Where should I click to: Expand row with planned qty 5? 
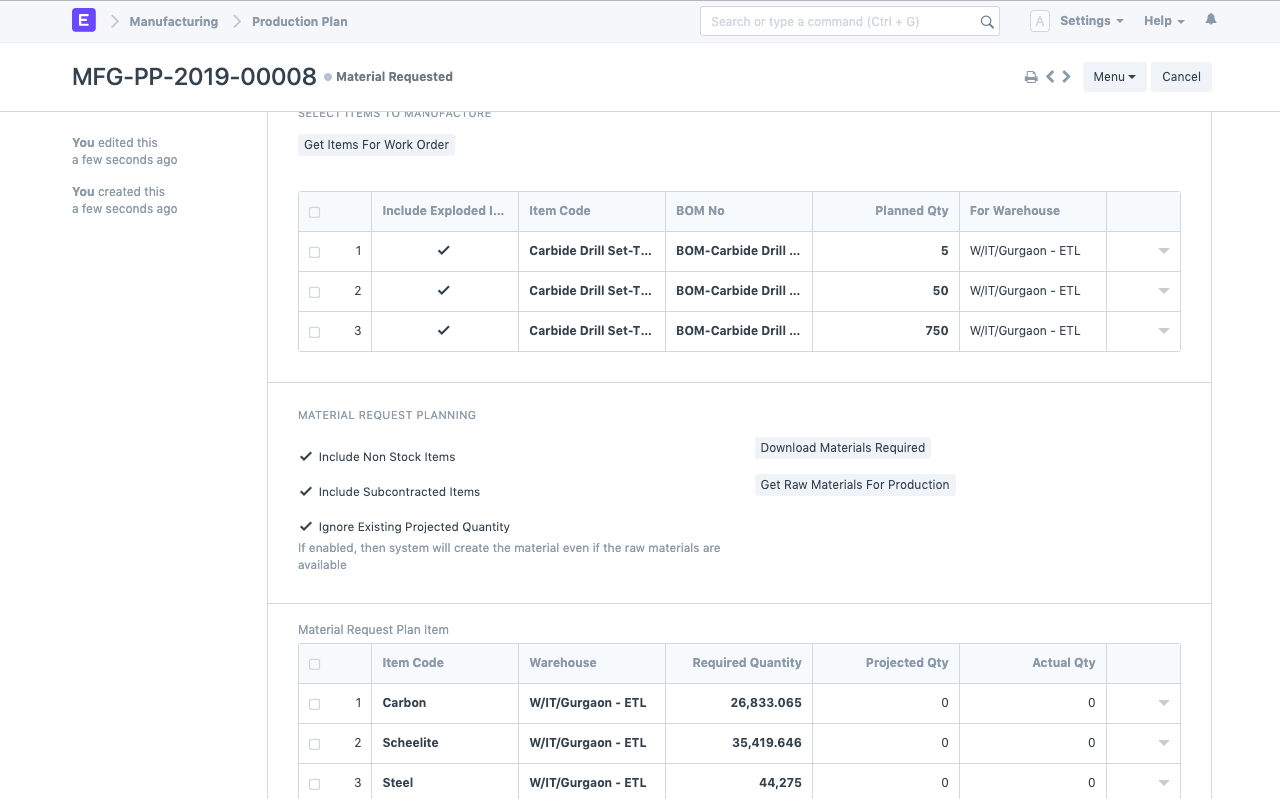pos(1164,252)
